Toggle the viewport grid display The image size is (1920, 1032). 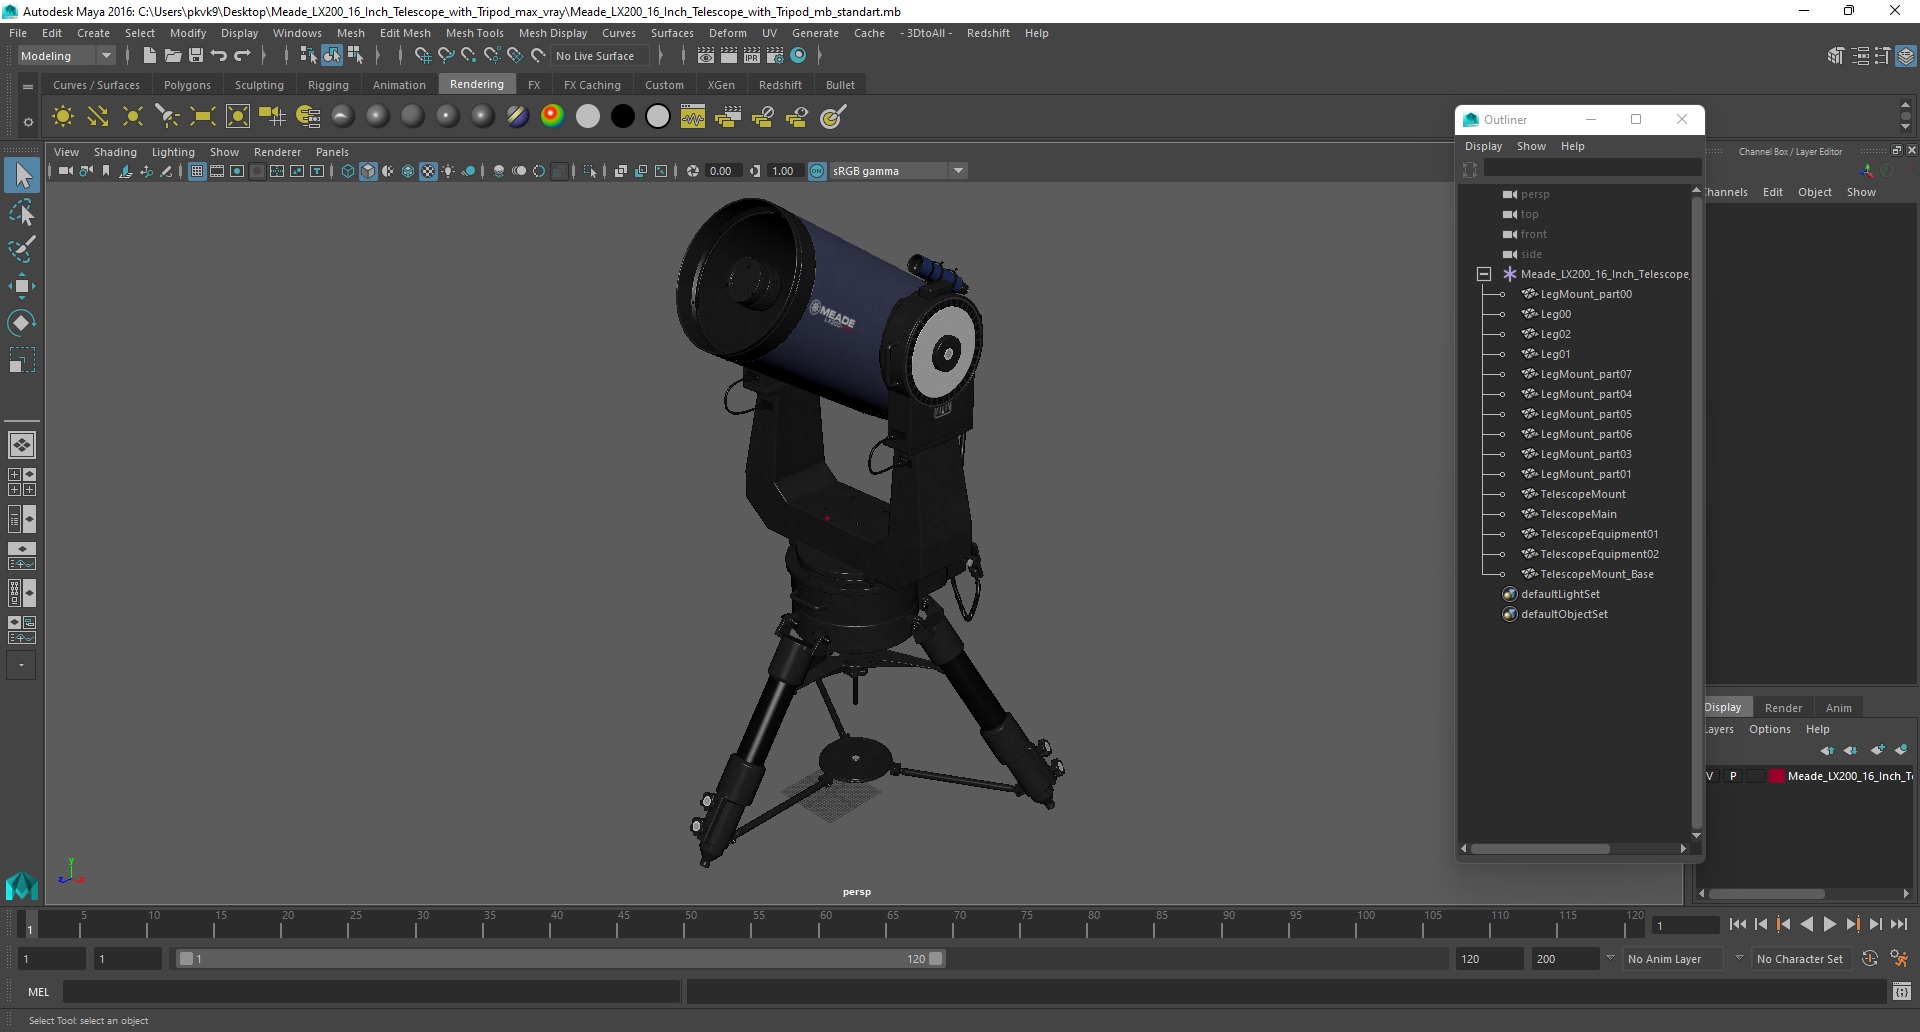pyautogui.click(x=197, y=171)
